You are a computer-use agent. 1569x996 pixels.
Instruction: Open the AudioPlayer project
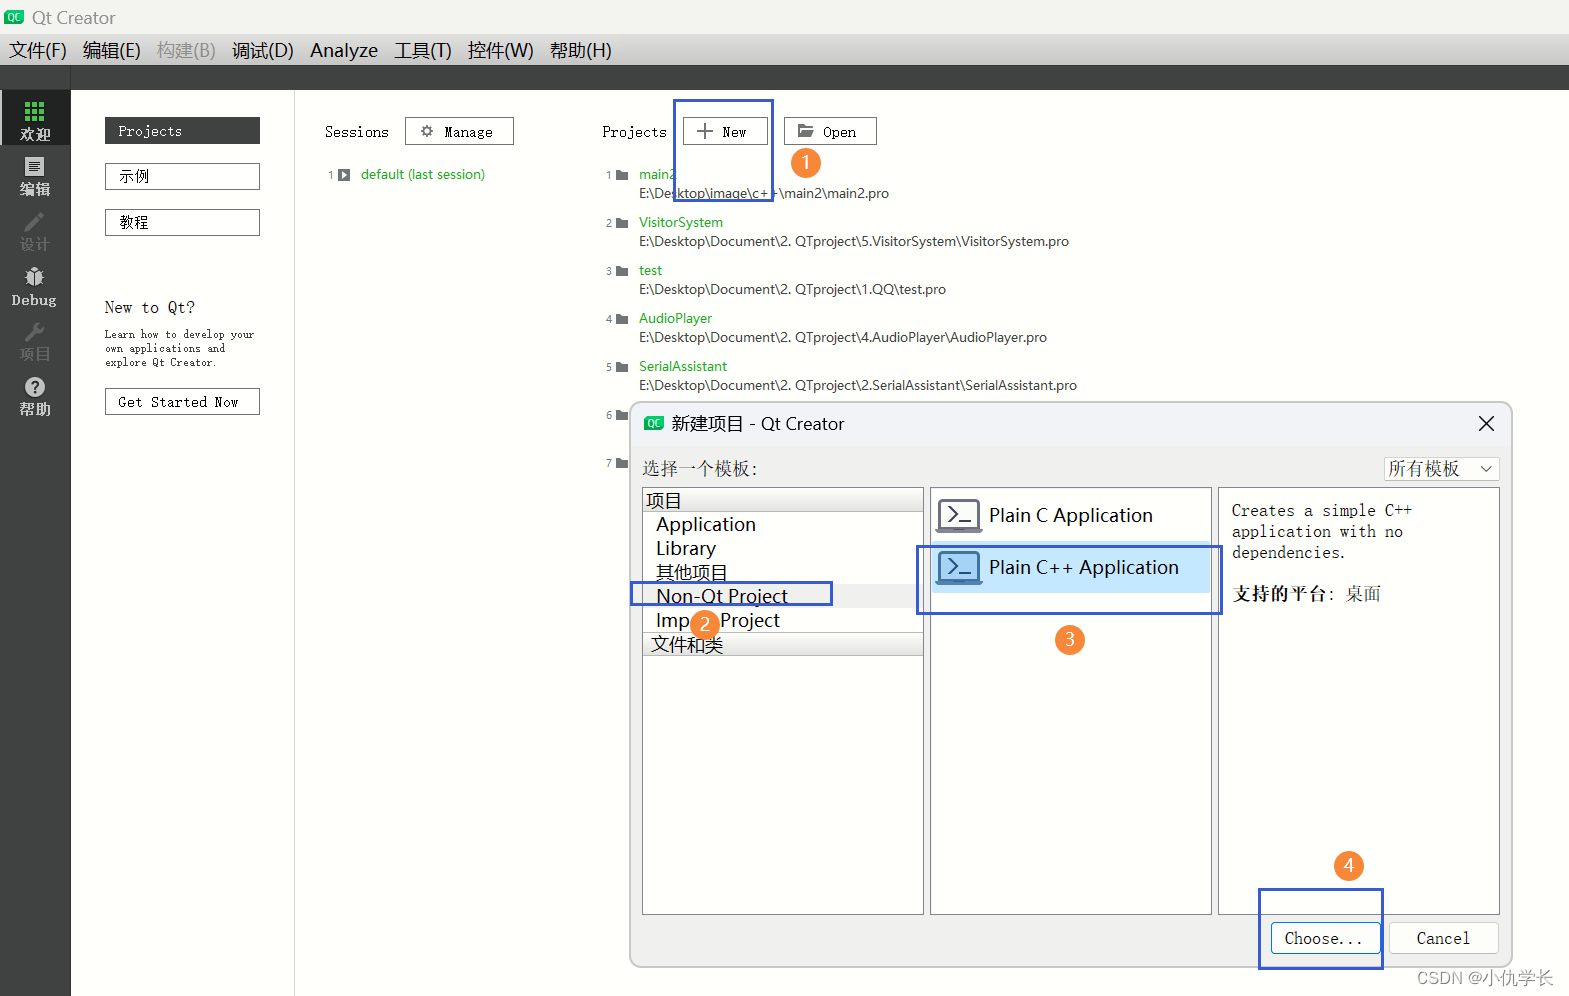pyautogui.click(x=675, y=318)
